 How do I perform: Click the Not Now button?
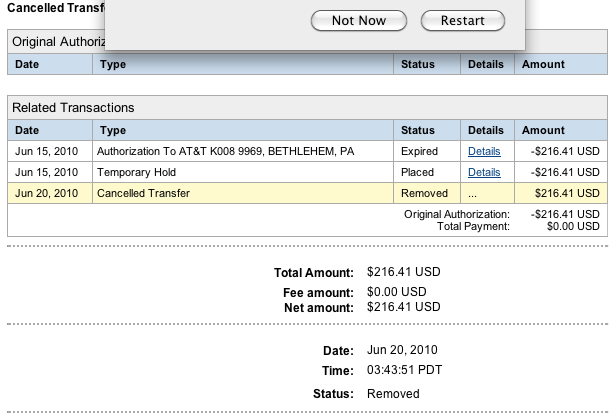click(x=358, y=21)
